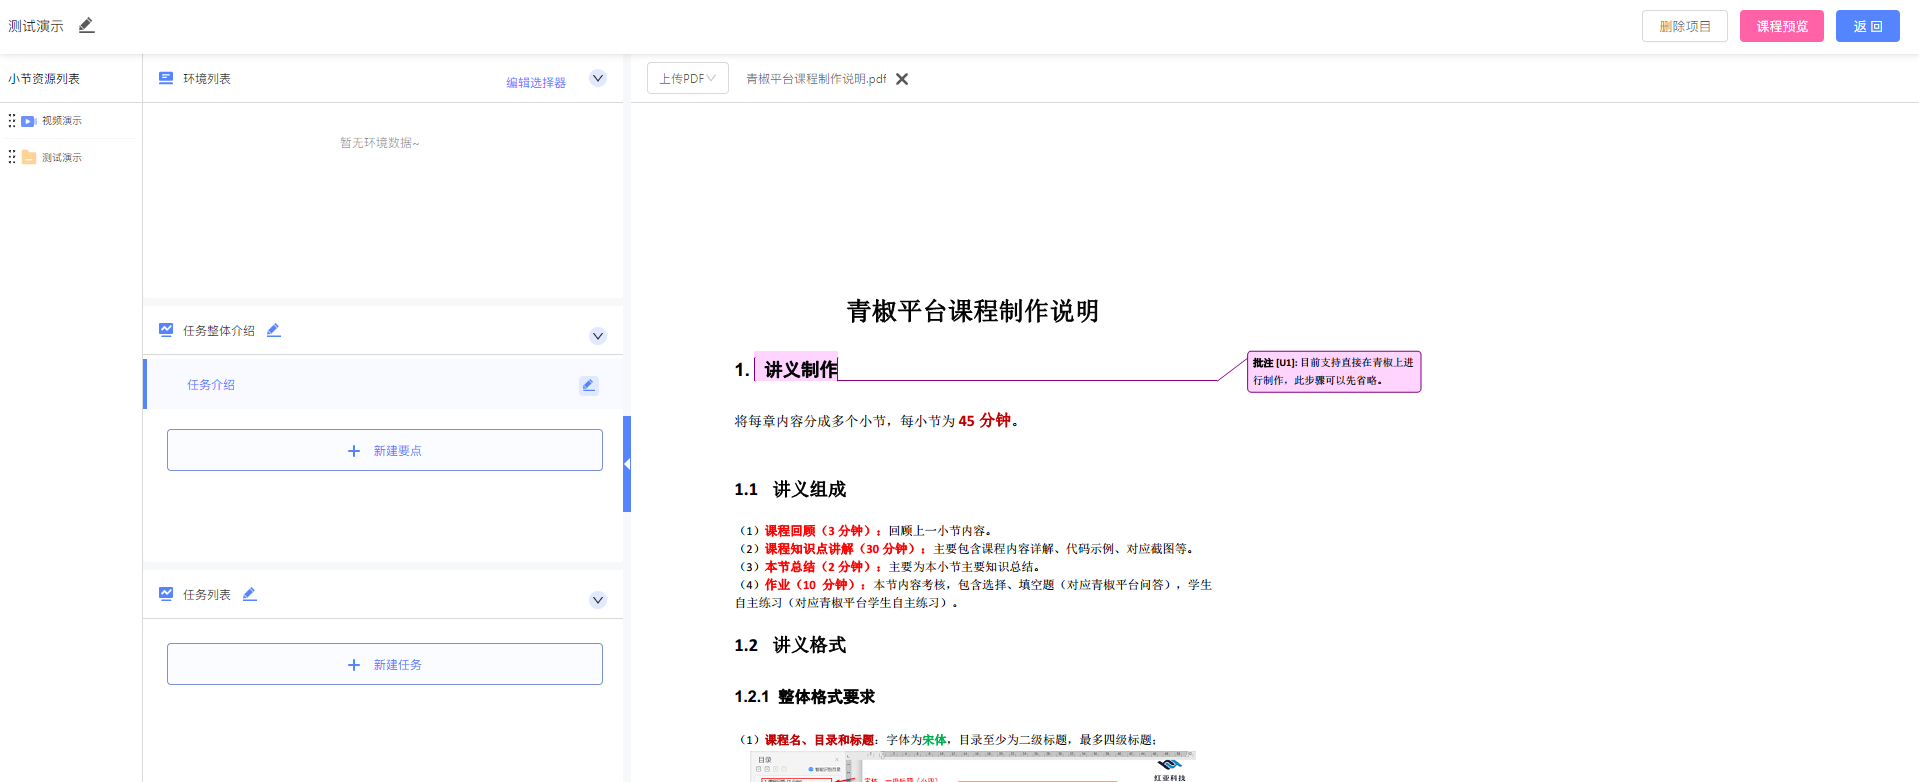Click the 暂无环境数据 placeholder text
The width and height of the screenshot is (1919, 782).
point(380,143)
